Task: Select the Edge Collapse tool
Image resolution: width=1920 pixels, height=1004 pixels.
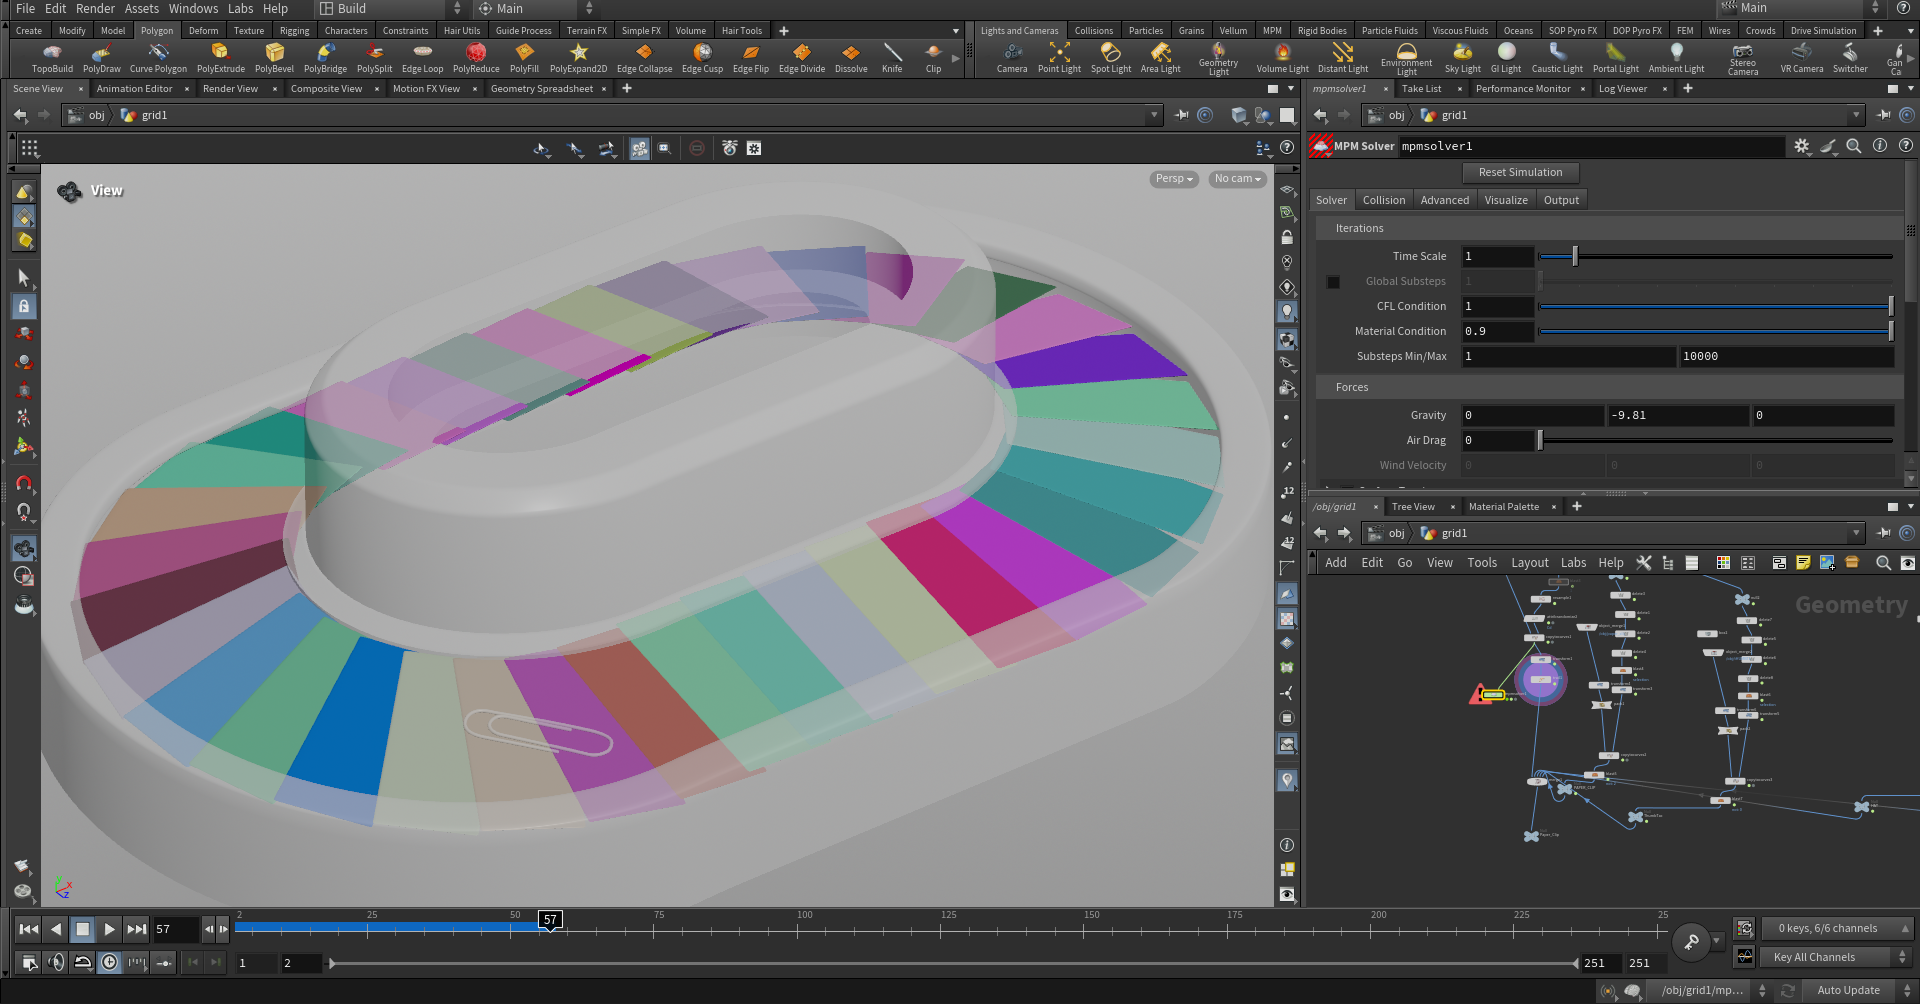Action: [x=644, y=58]
